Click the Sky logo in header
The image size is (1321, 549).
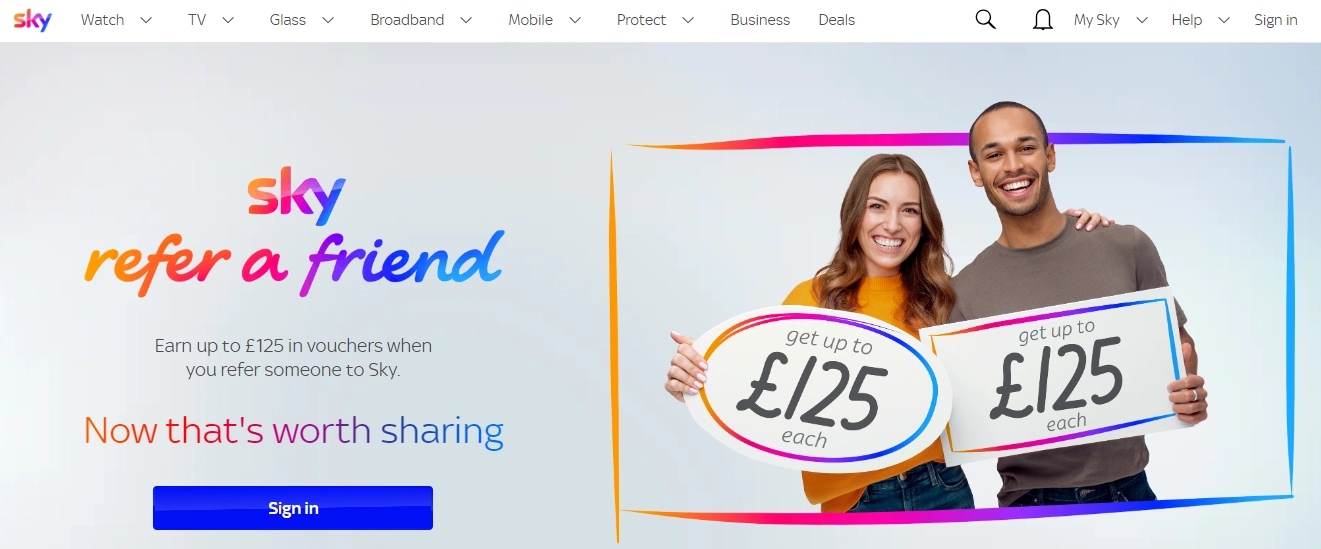32,20
